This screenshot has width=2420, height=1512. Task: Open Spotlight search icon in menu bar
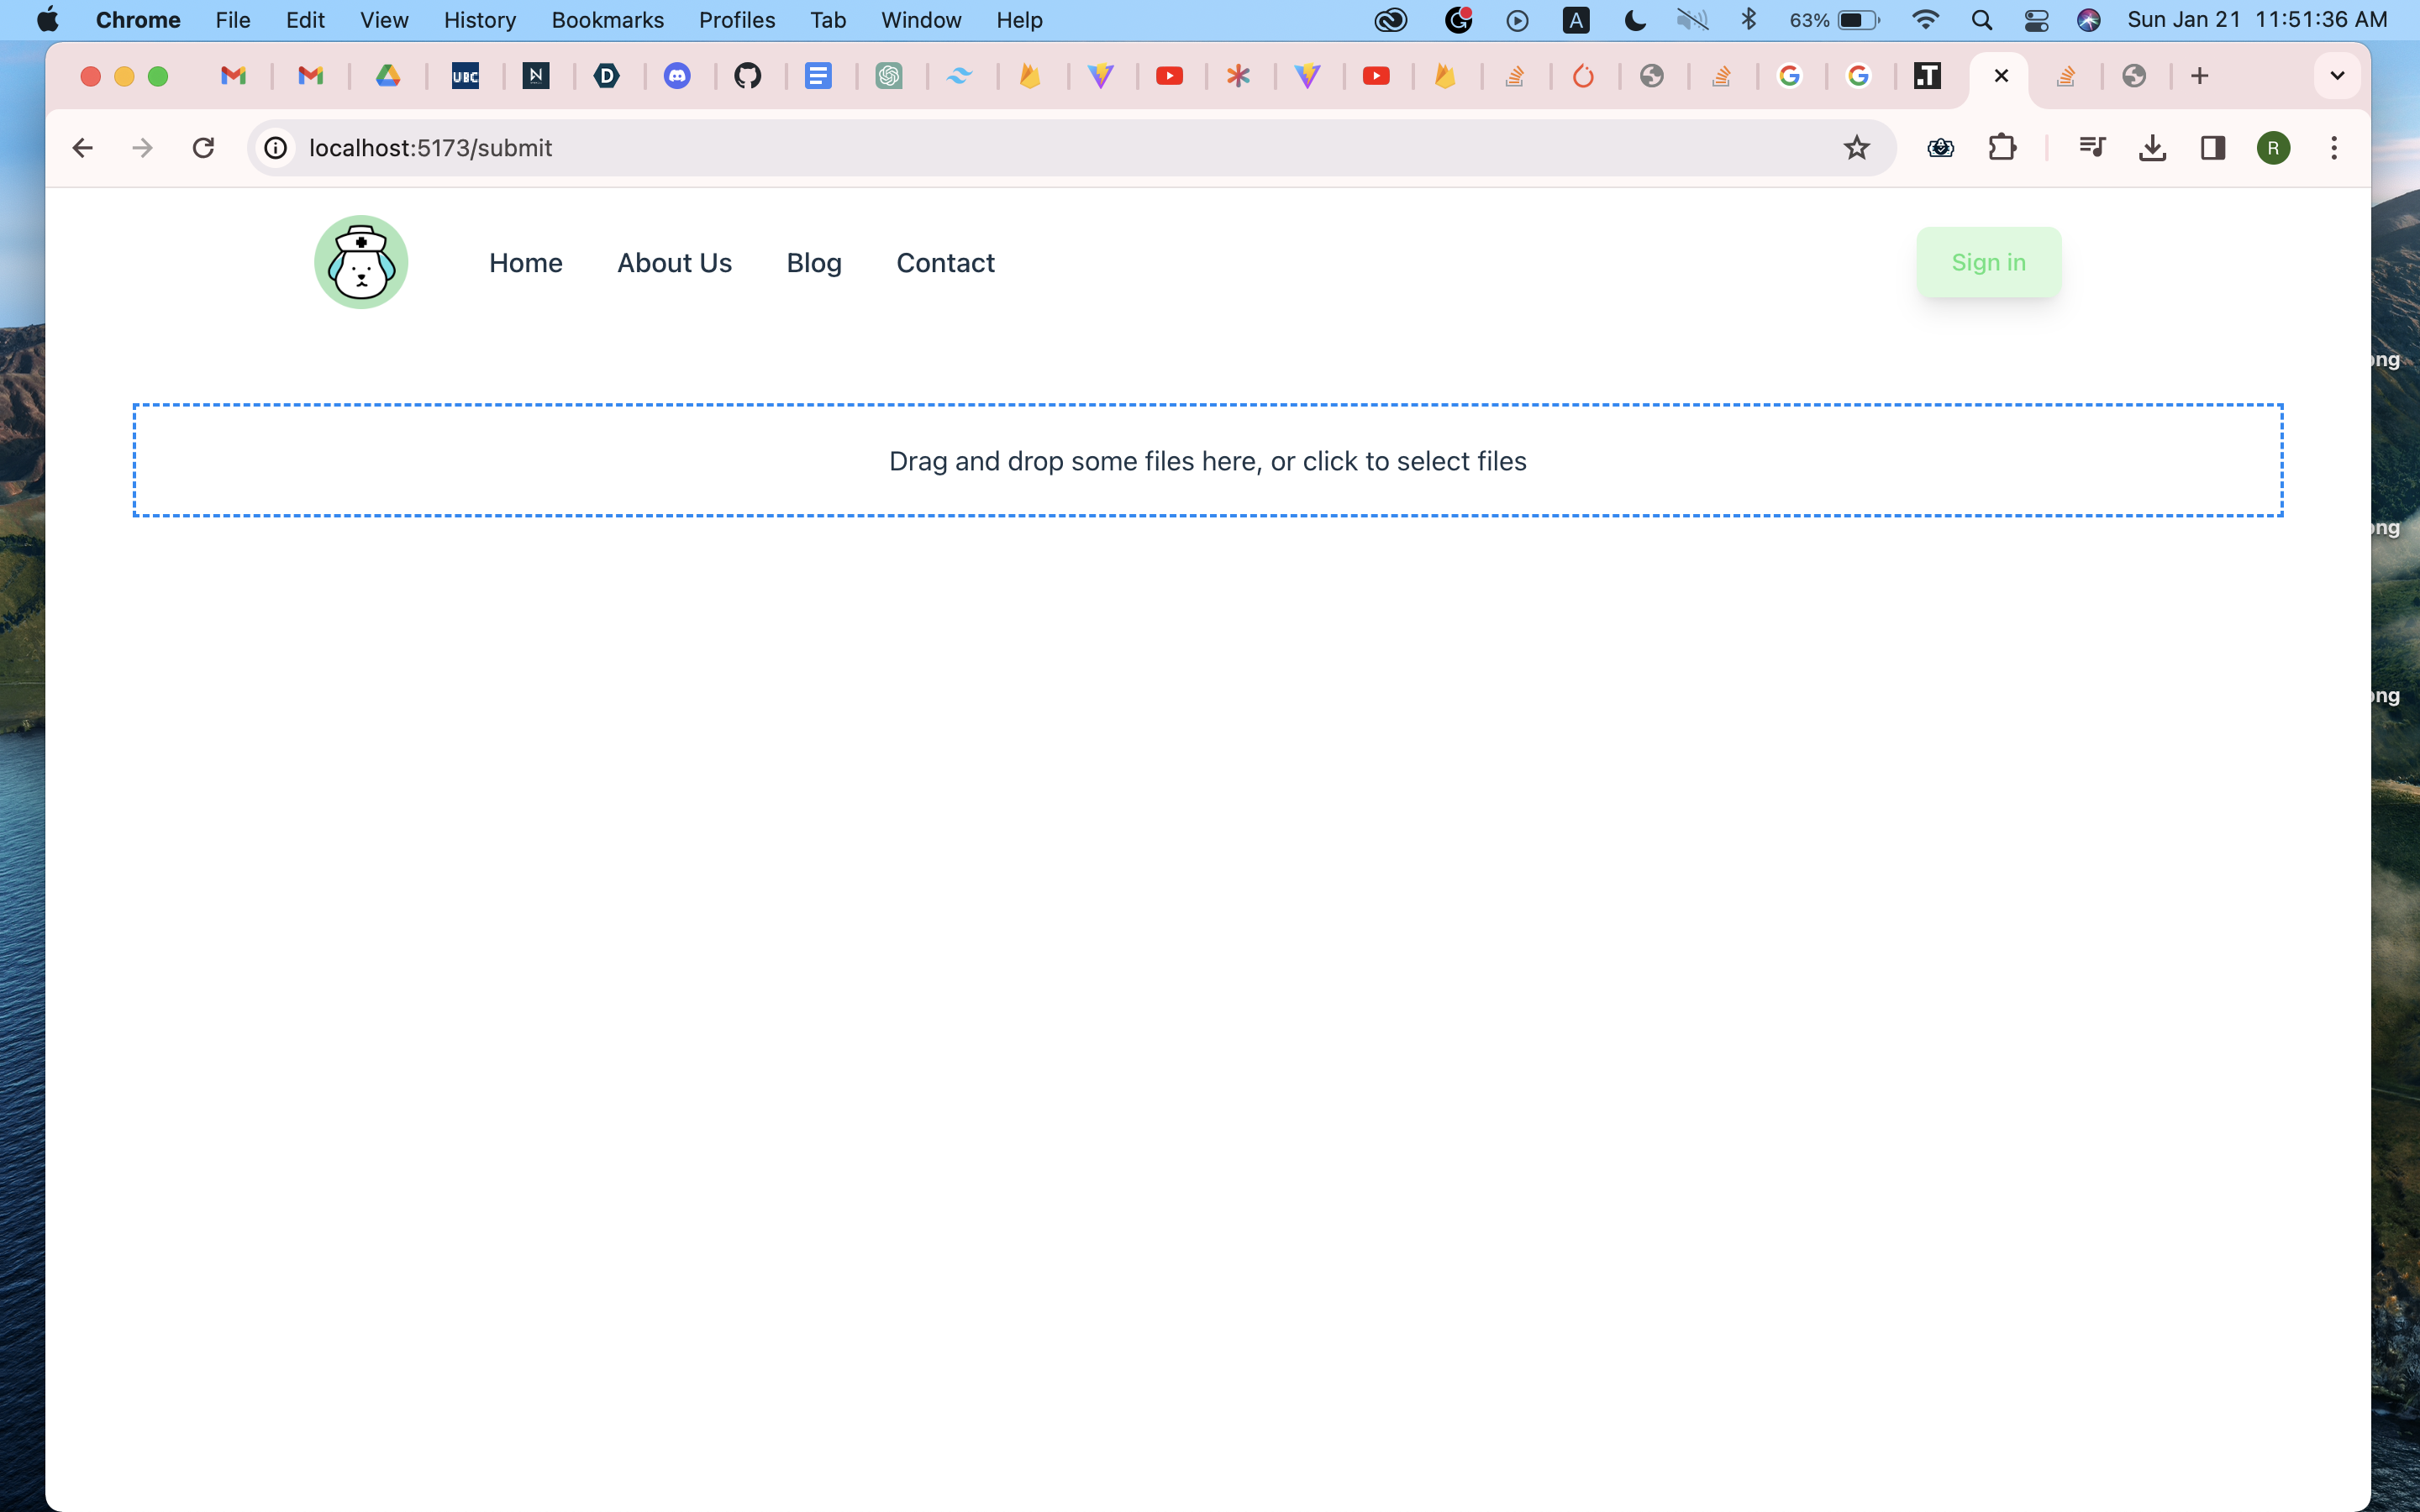[1981, 20]
